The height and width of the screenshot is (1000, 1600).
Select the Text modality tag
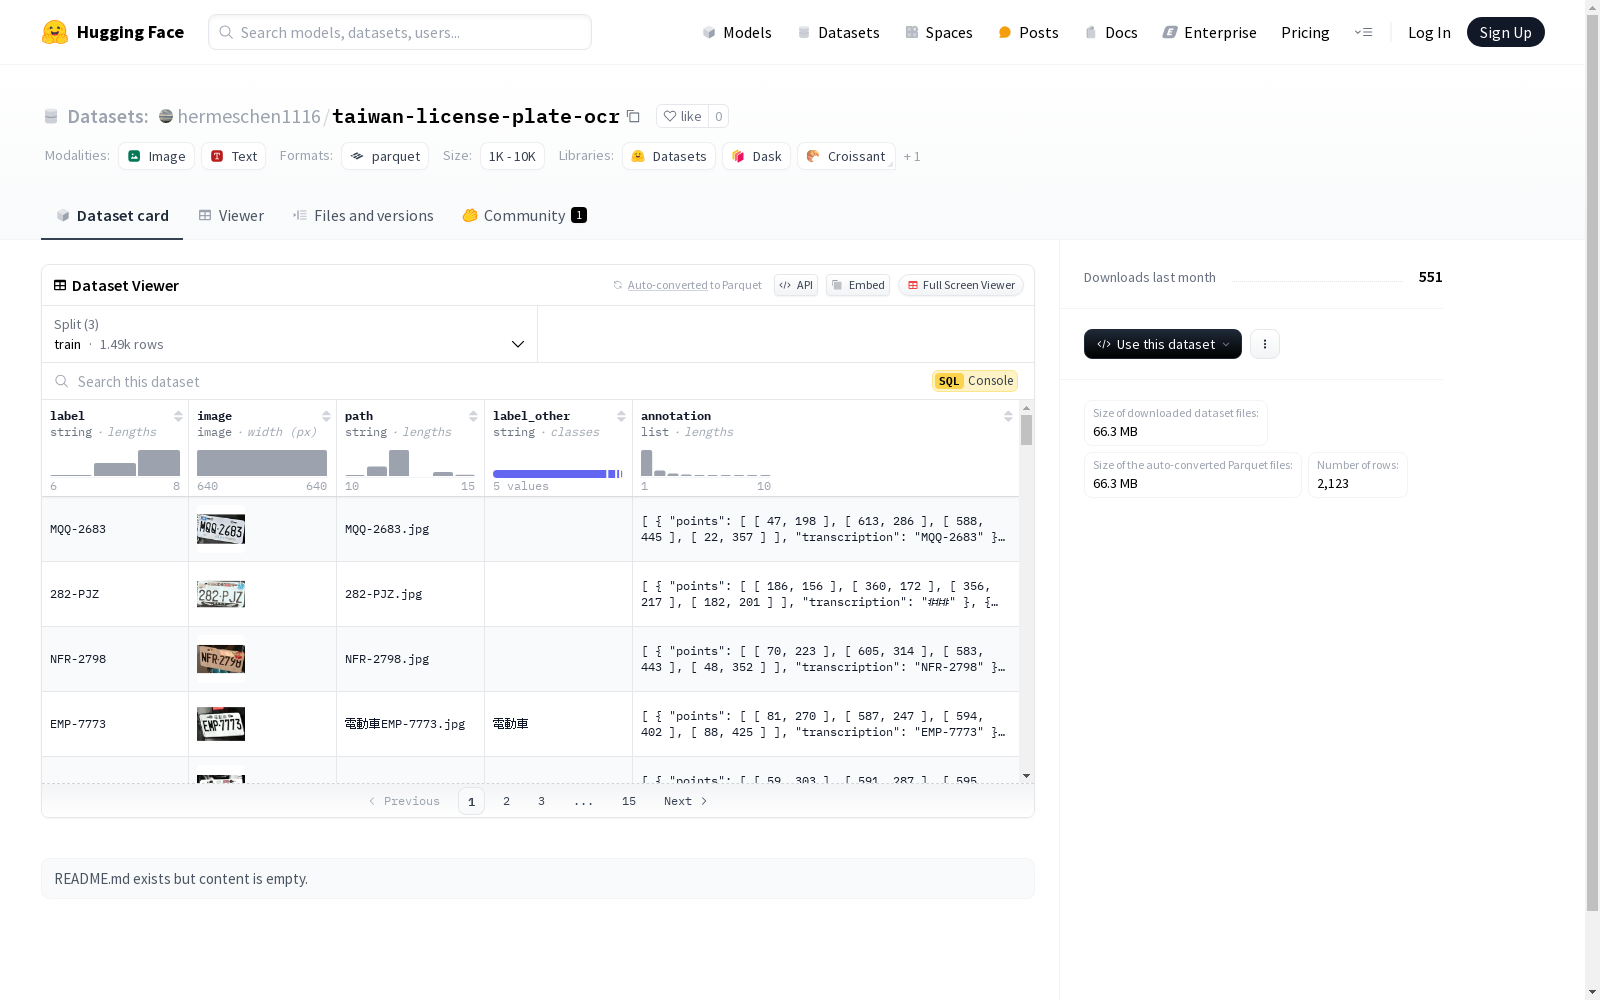click(x=234, y=156)
